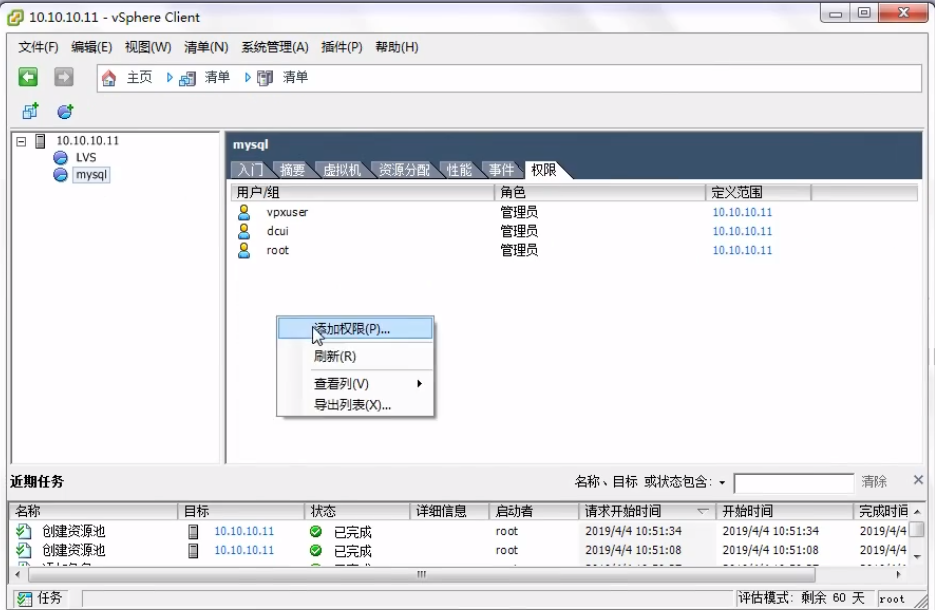Click sort arrow on 请求开始时间 column
935x610 pixels.
pyautogui.click(x=702, y=511)
